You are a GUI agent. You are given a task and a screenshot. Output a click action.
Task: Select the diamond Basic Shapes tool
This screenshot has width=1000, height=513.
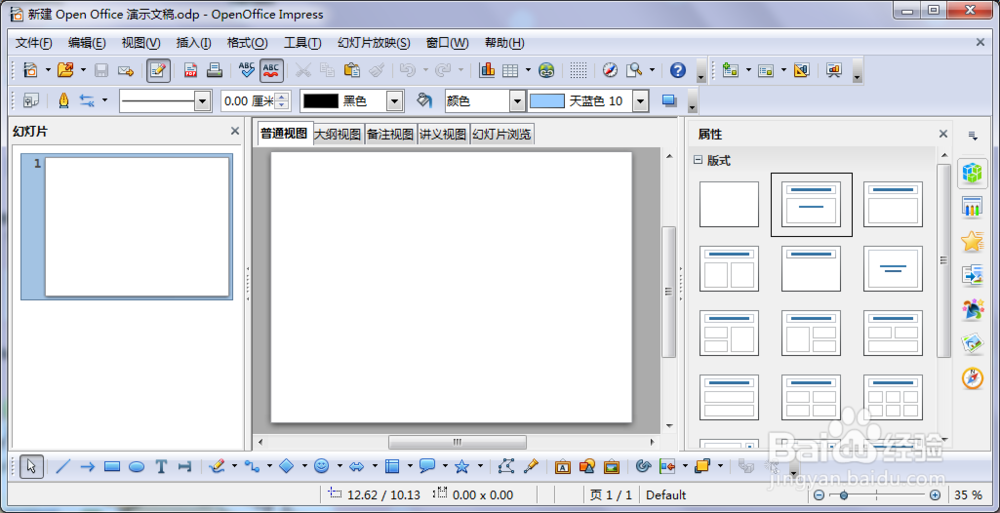tap(287, 466)
